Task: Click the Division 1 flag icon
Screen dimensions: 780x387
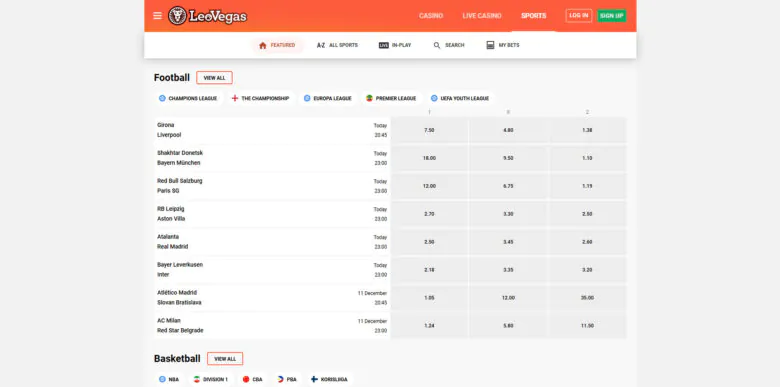Action: coord(196,379)
